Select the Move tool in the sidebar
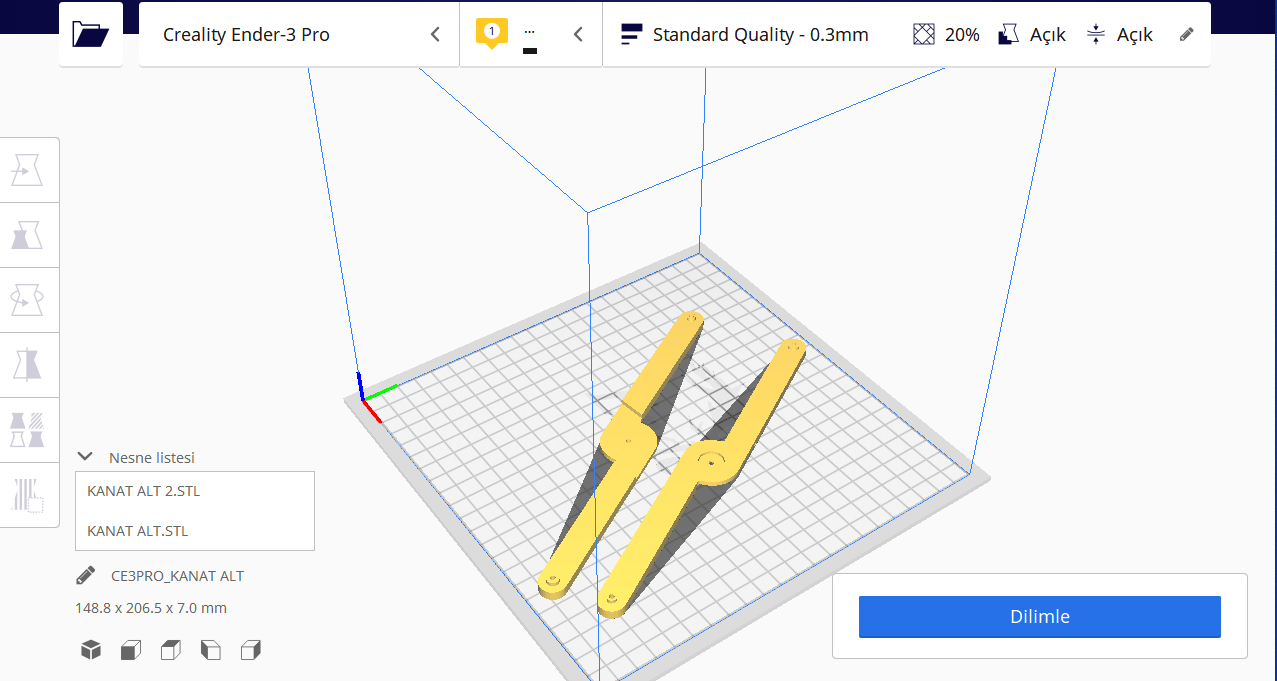Viewport: 1277px width, 681px height. click(x=29, y=170)
